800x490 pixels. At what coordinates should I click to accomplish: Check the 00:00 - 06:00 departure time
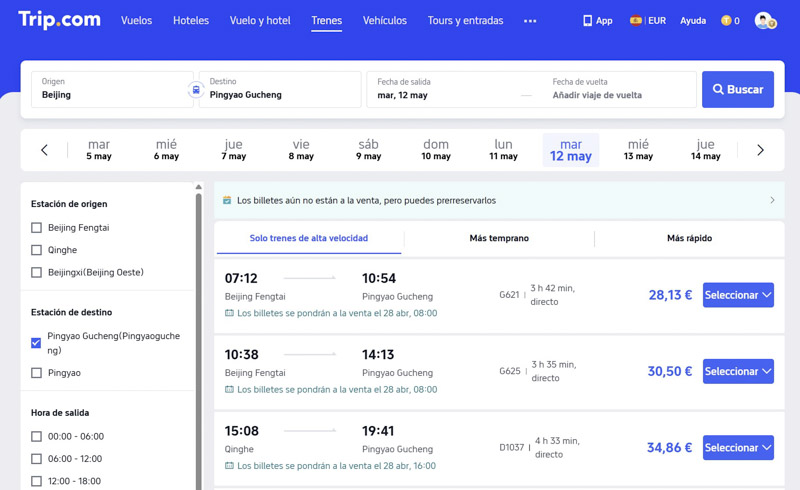[x=36, y=436]
